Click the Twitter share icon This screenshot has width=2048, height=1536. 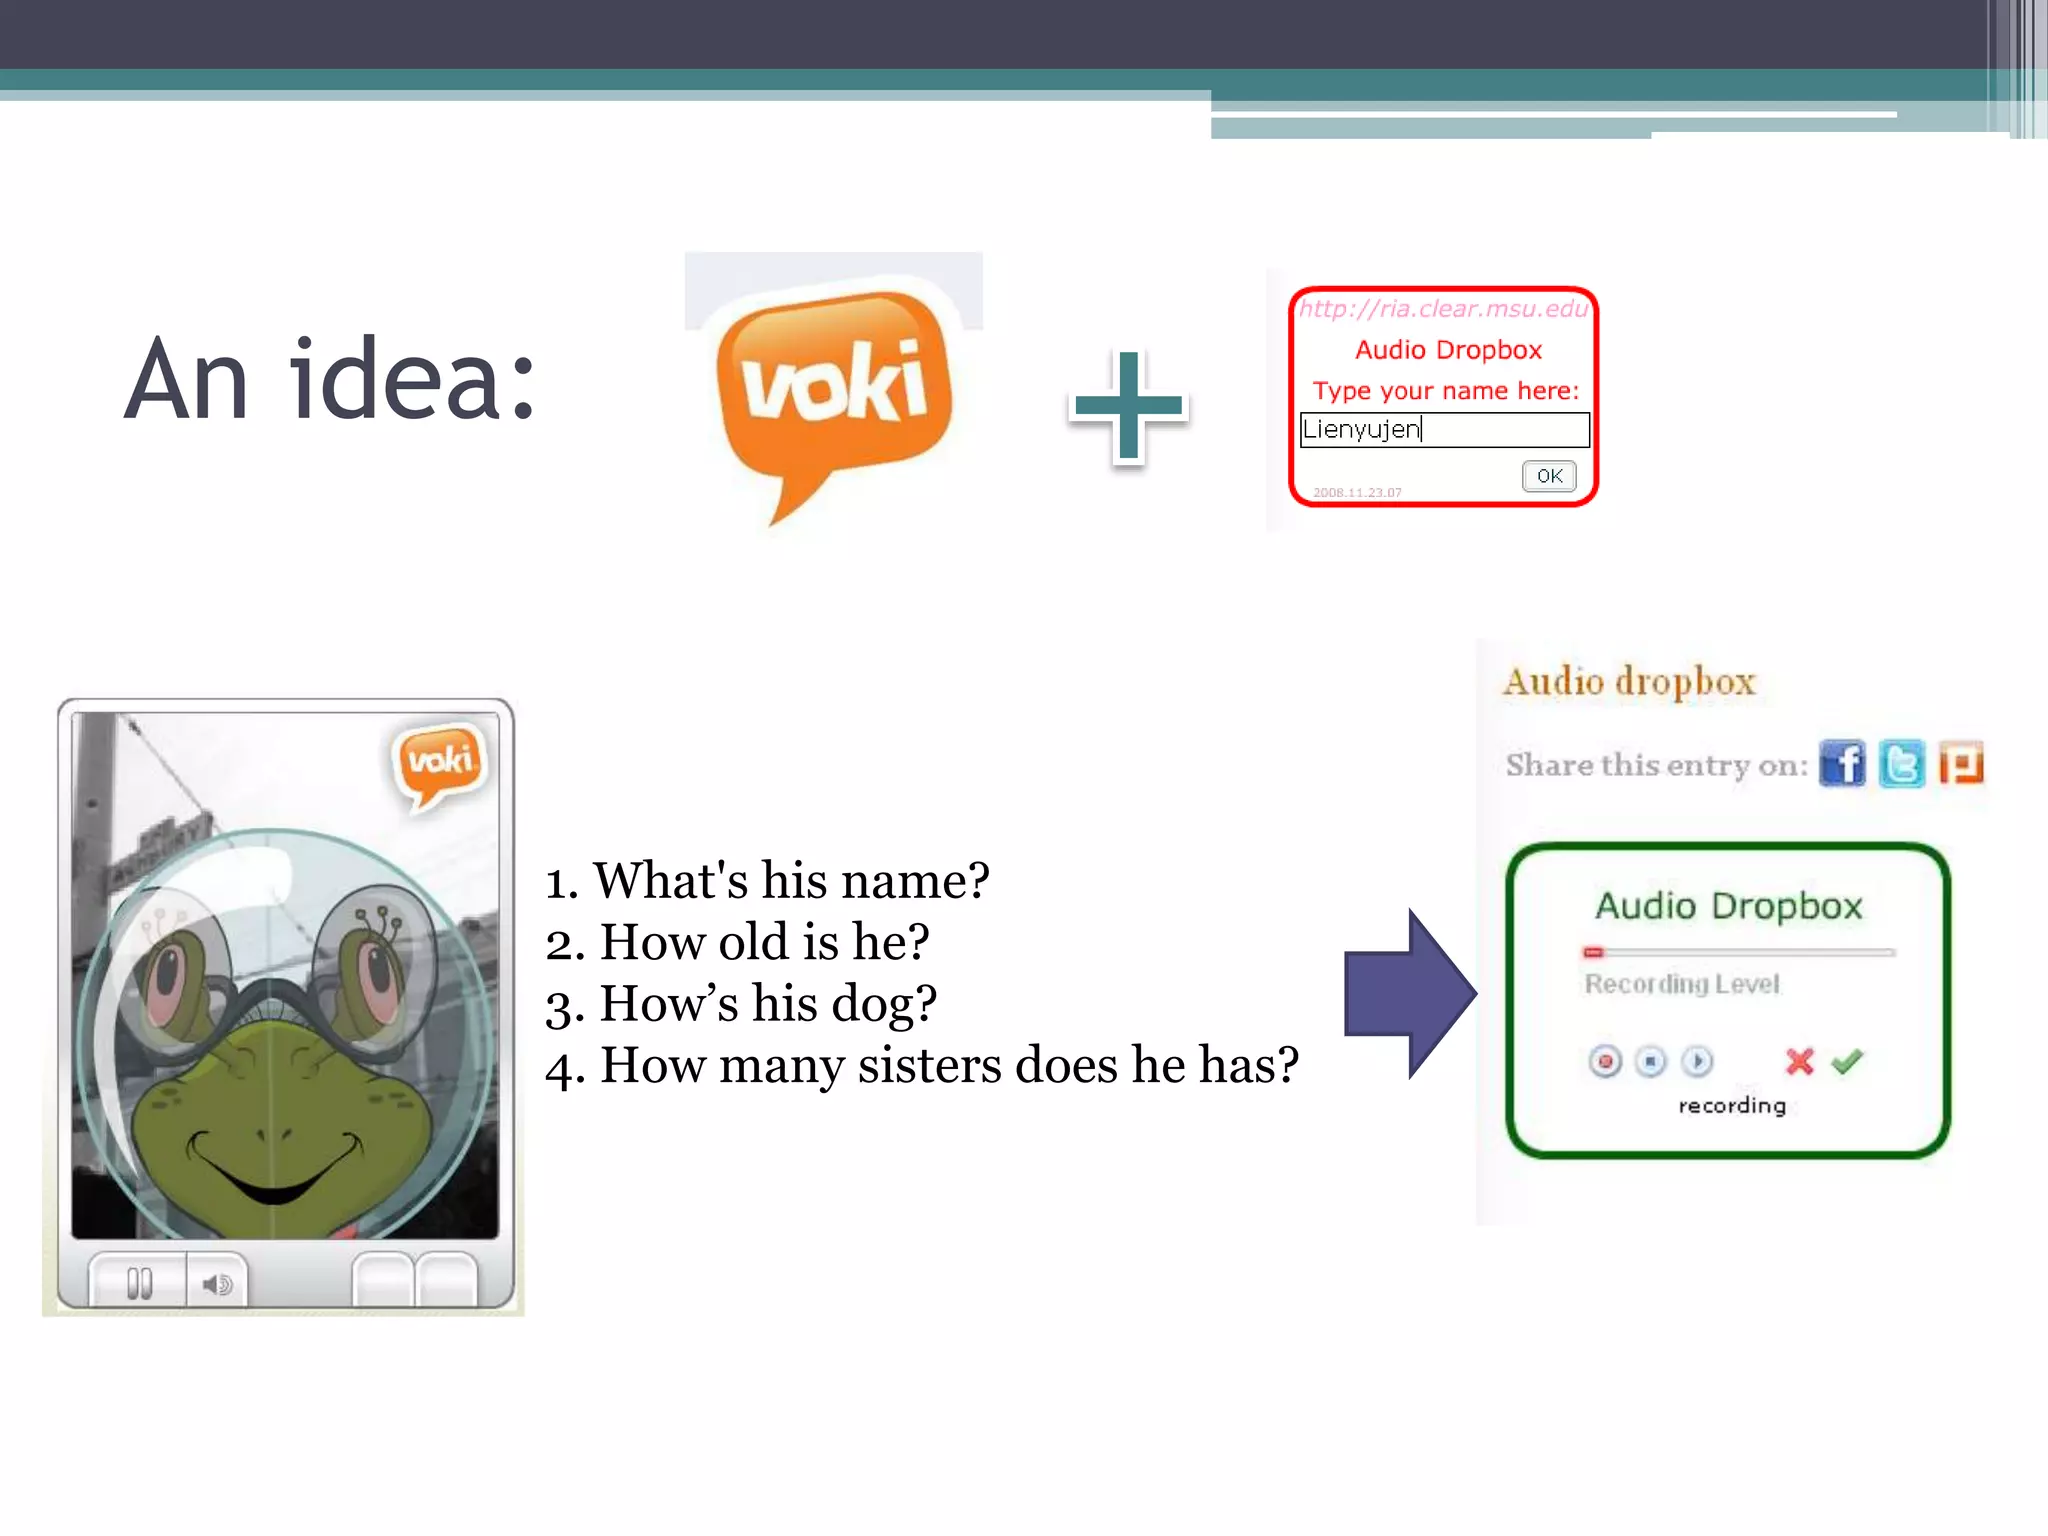[1901, 765]
